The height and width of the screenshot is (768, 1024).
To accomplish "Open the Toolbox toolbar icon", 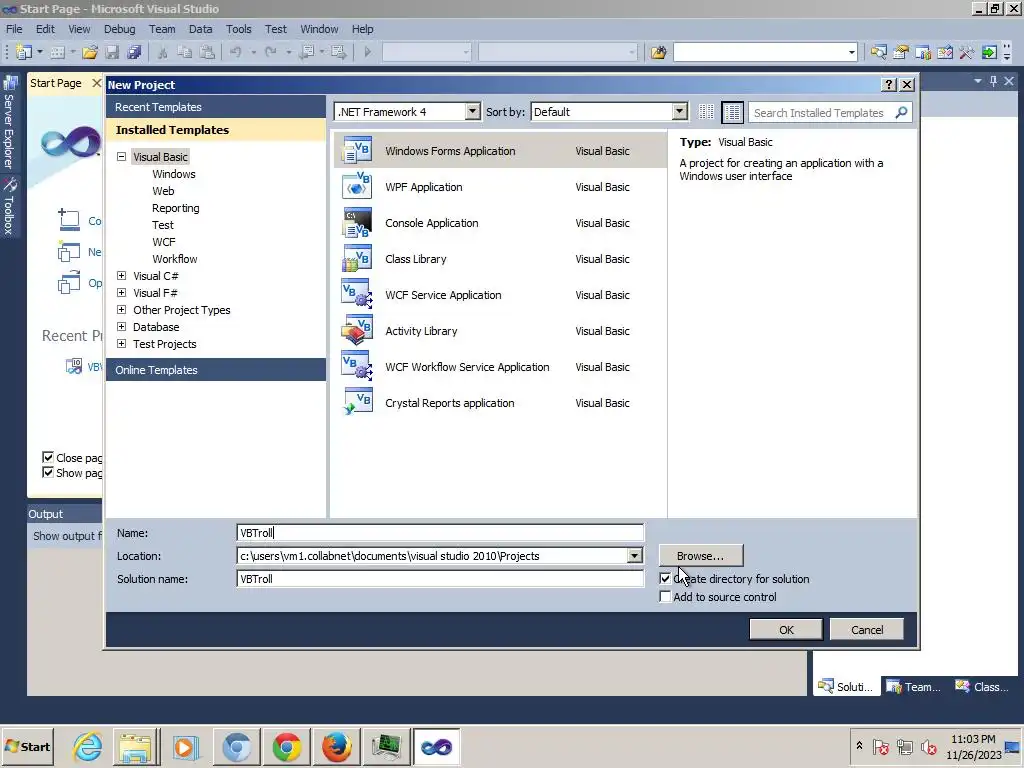I will tap(967, 52).
